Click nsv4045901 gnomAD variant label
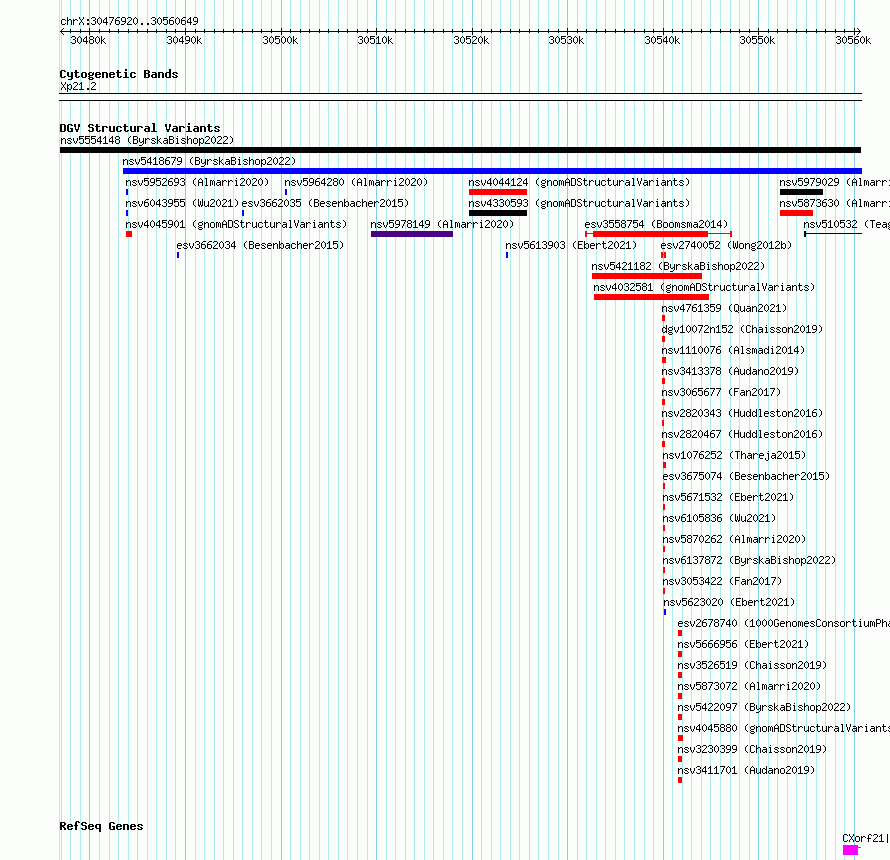This screenshot has height=860, width=890. click(236, 224)
